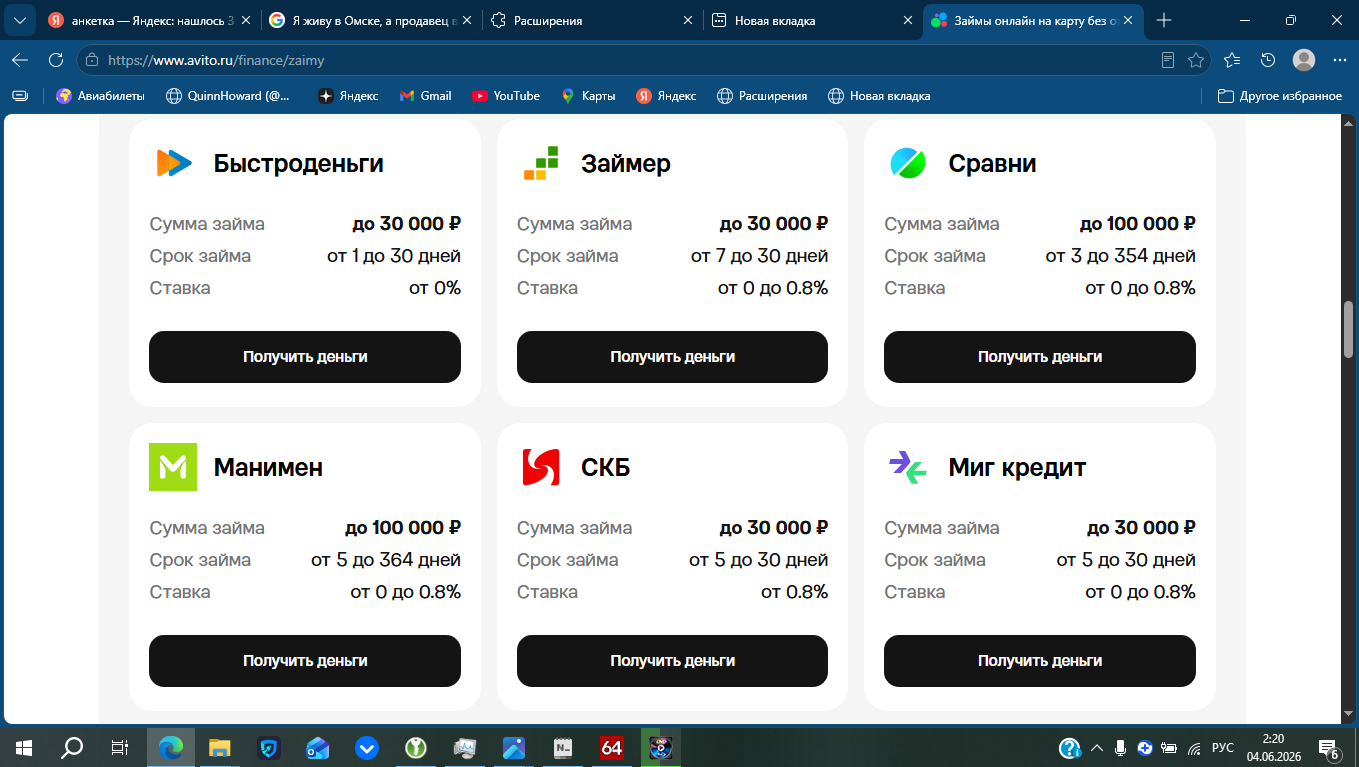Open browser history icon
This screenshot has width=1359, height=767.
pos(1268,60)
